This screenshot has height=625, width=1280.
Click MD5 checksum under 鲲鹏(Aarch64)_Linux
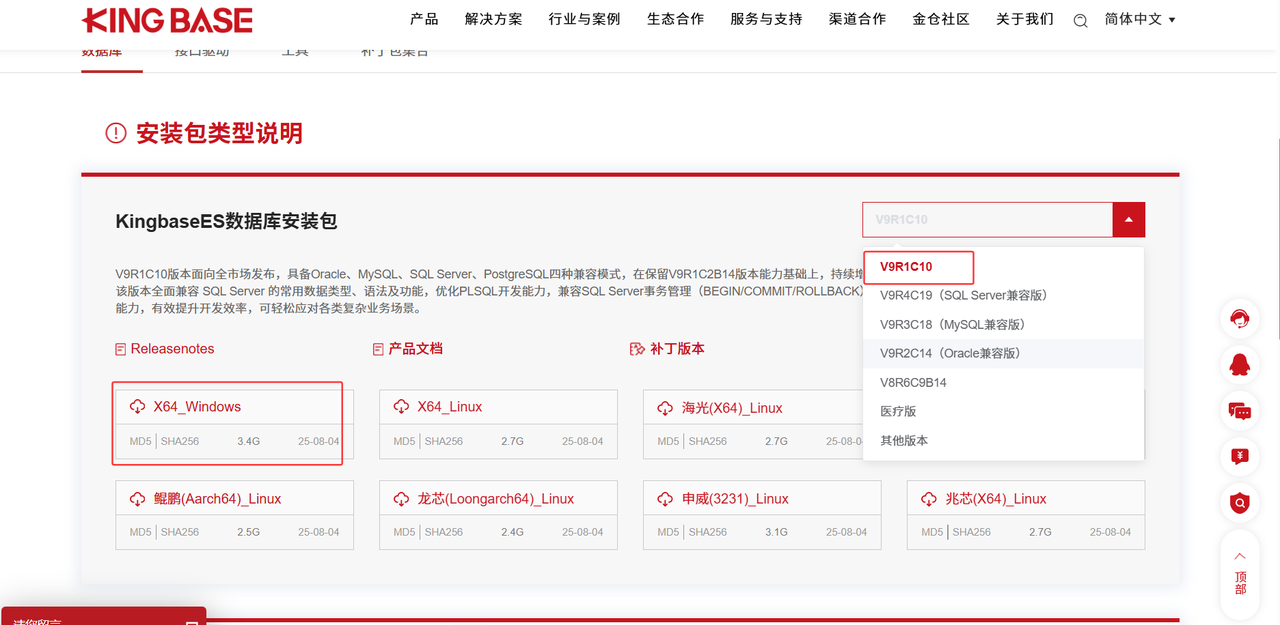[x=140, y=532]
